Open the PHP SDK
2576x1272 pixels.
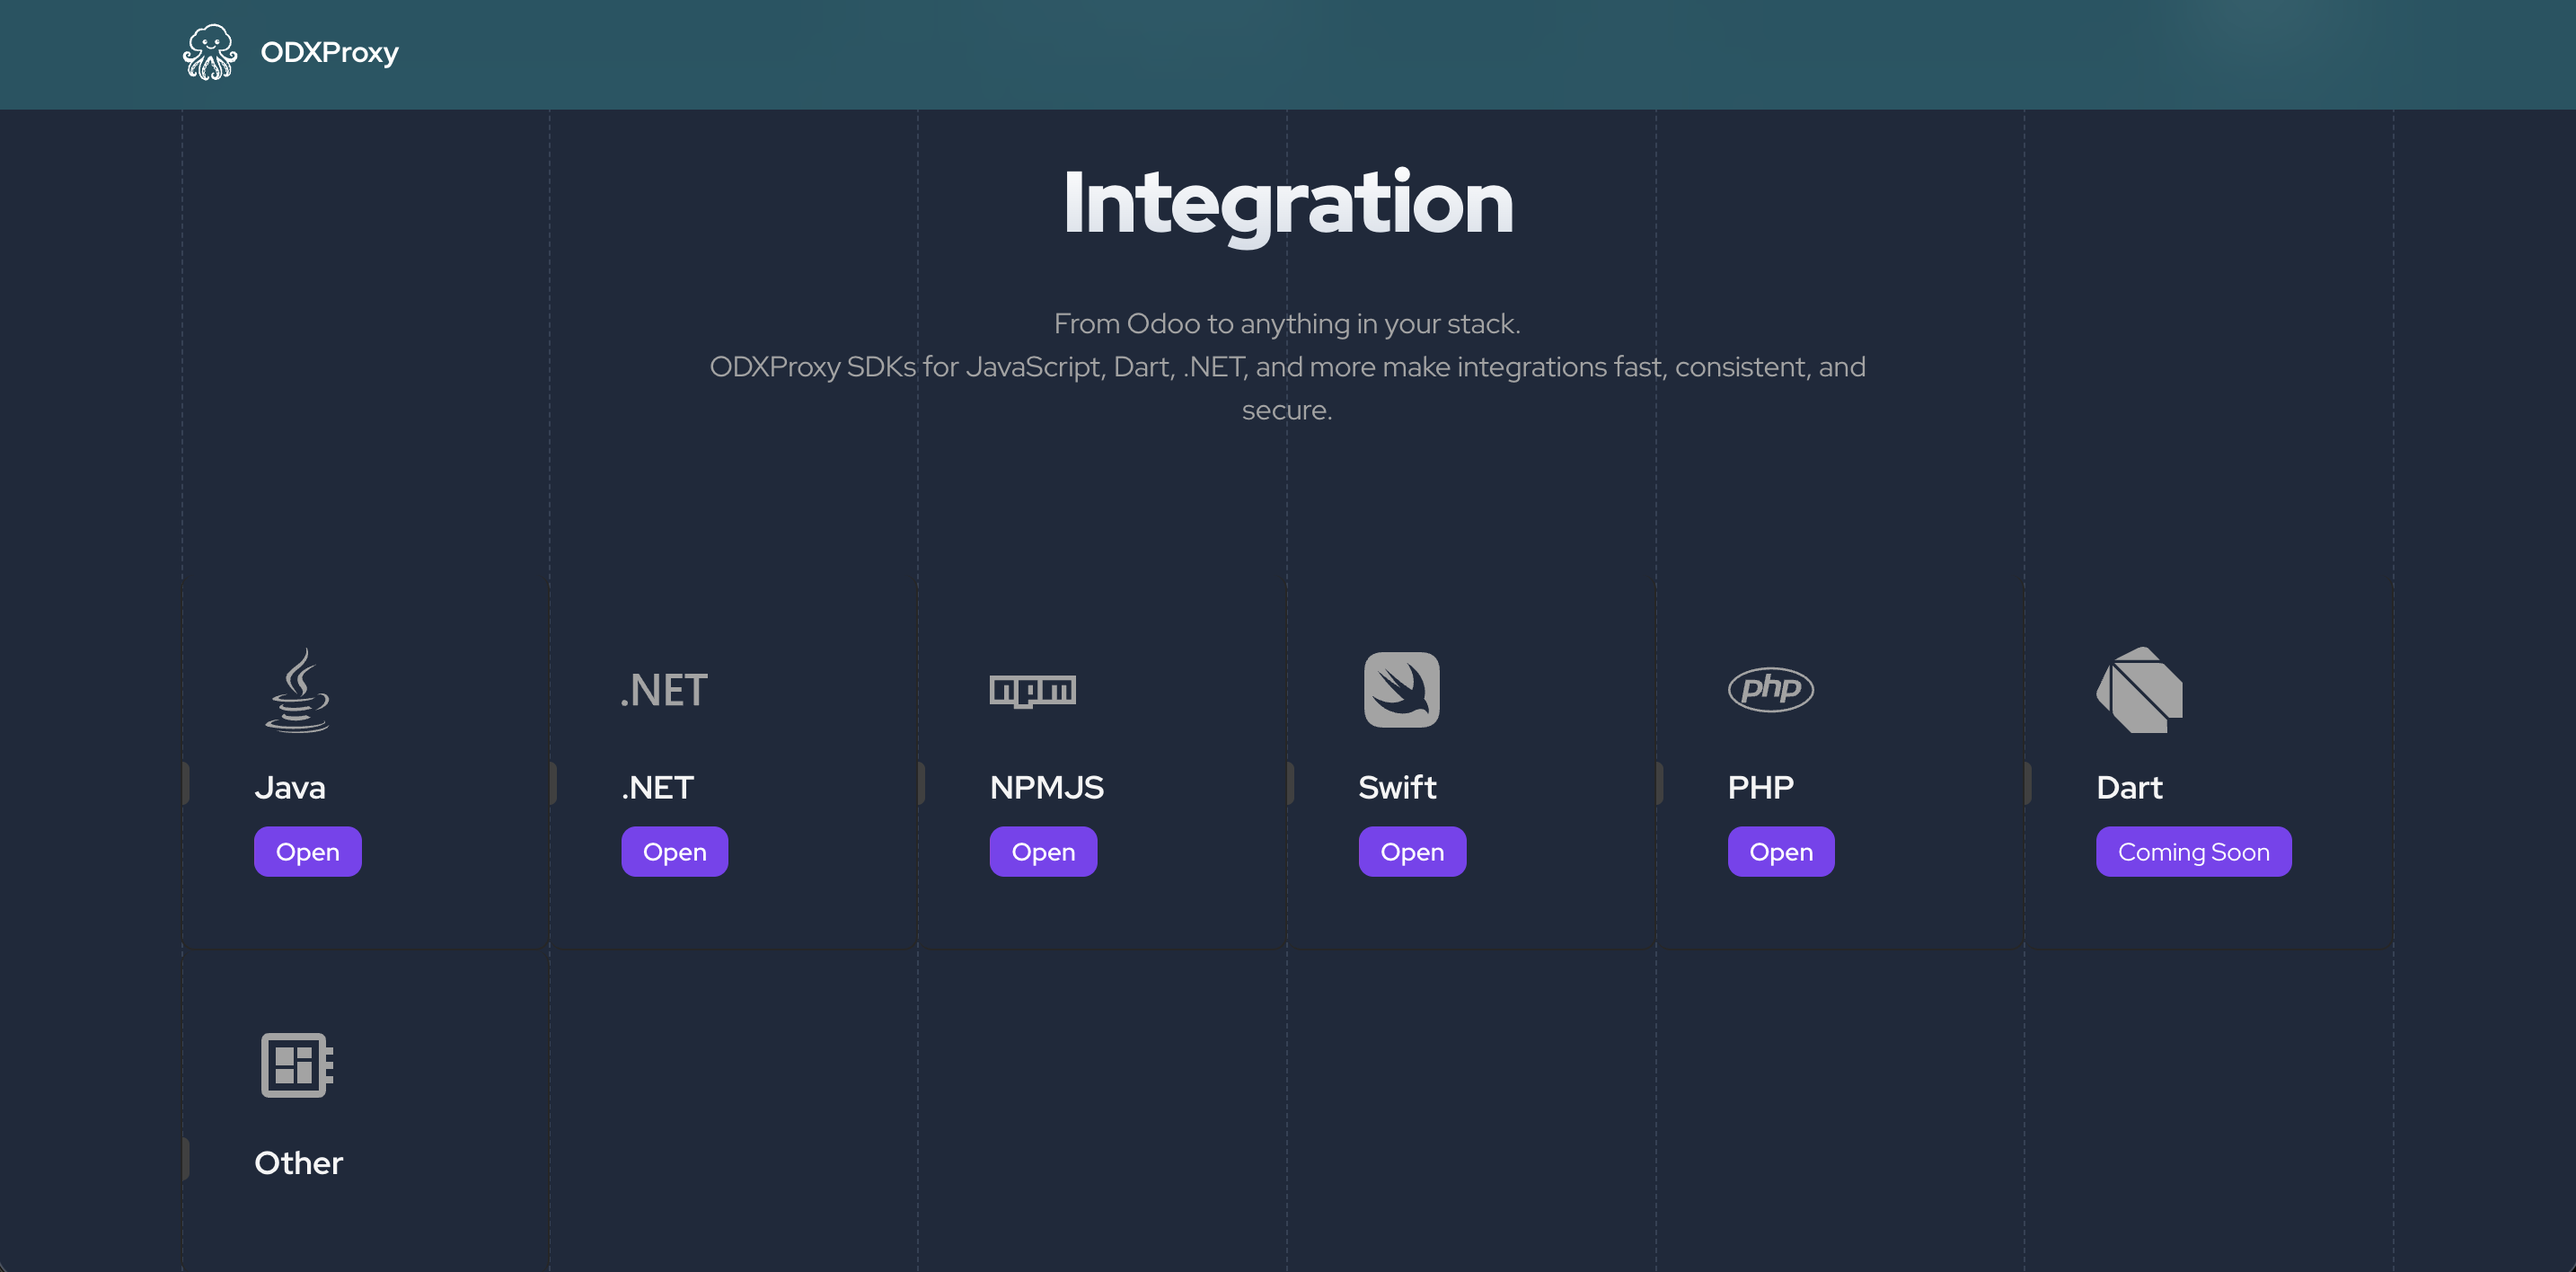(1781, 851)
